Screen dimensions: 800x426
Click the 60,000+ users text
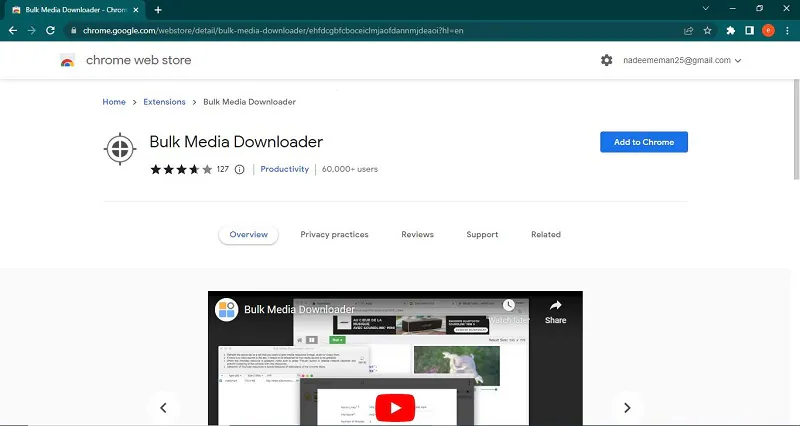[349, 169]
